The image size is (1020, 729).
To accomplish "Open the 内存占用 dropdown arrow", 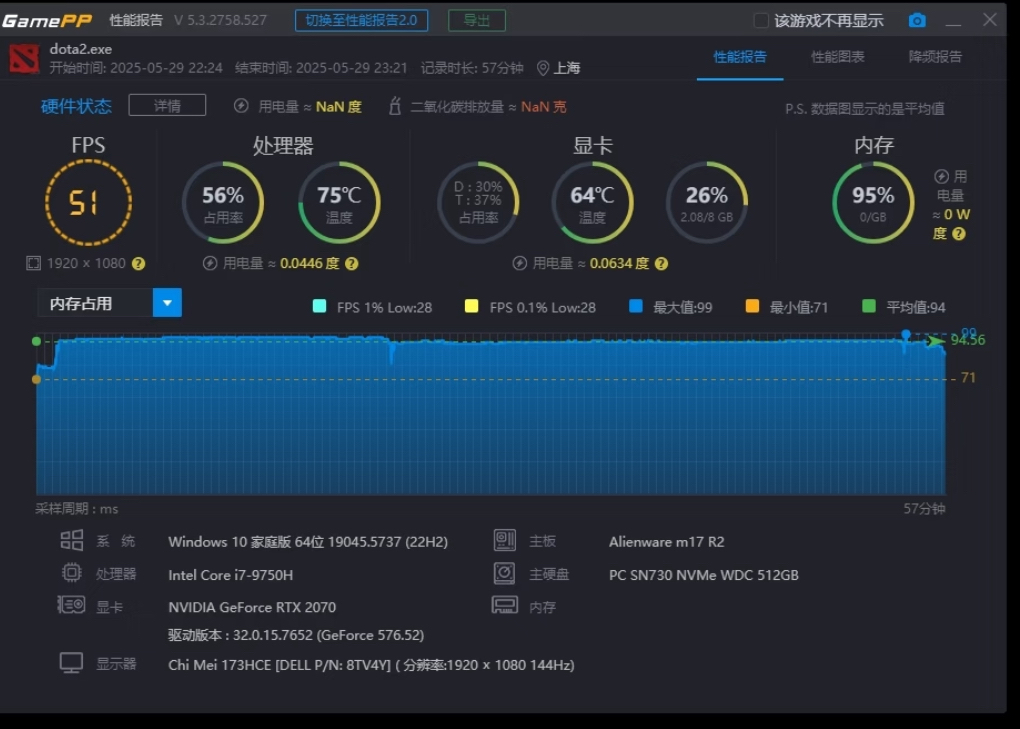I will click(x=167, y=303).
